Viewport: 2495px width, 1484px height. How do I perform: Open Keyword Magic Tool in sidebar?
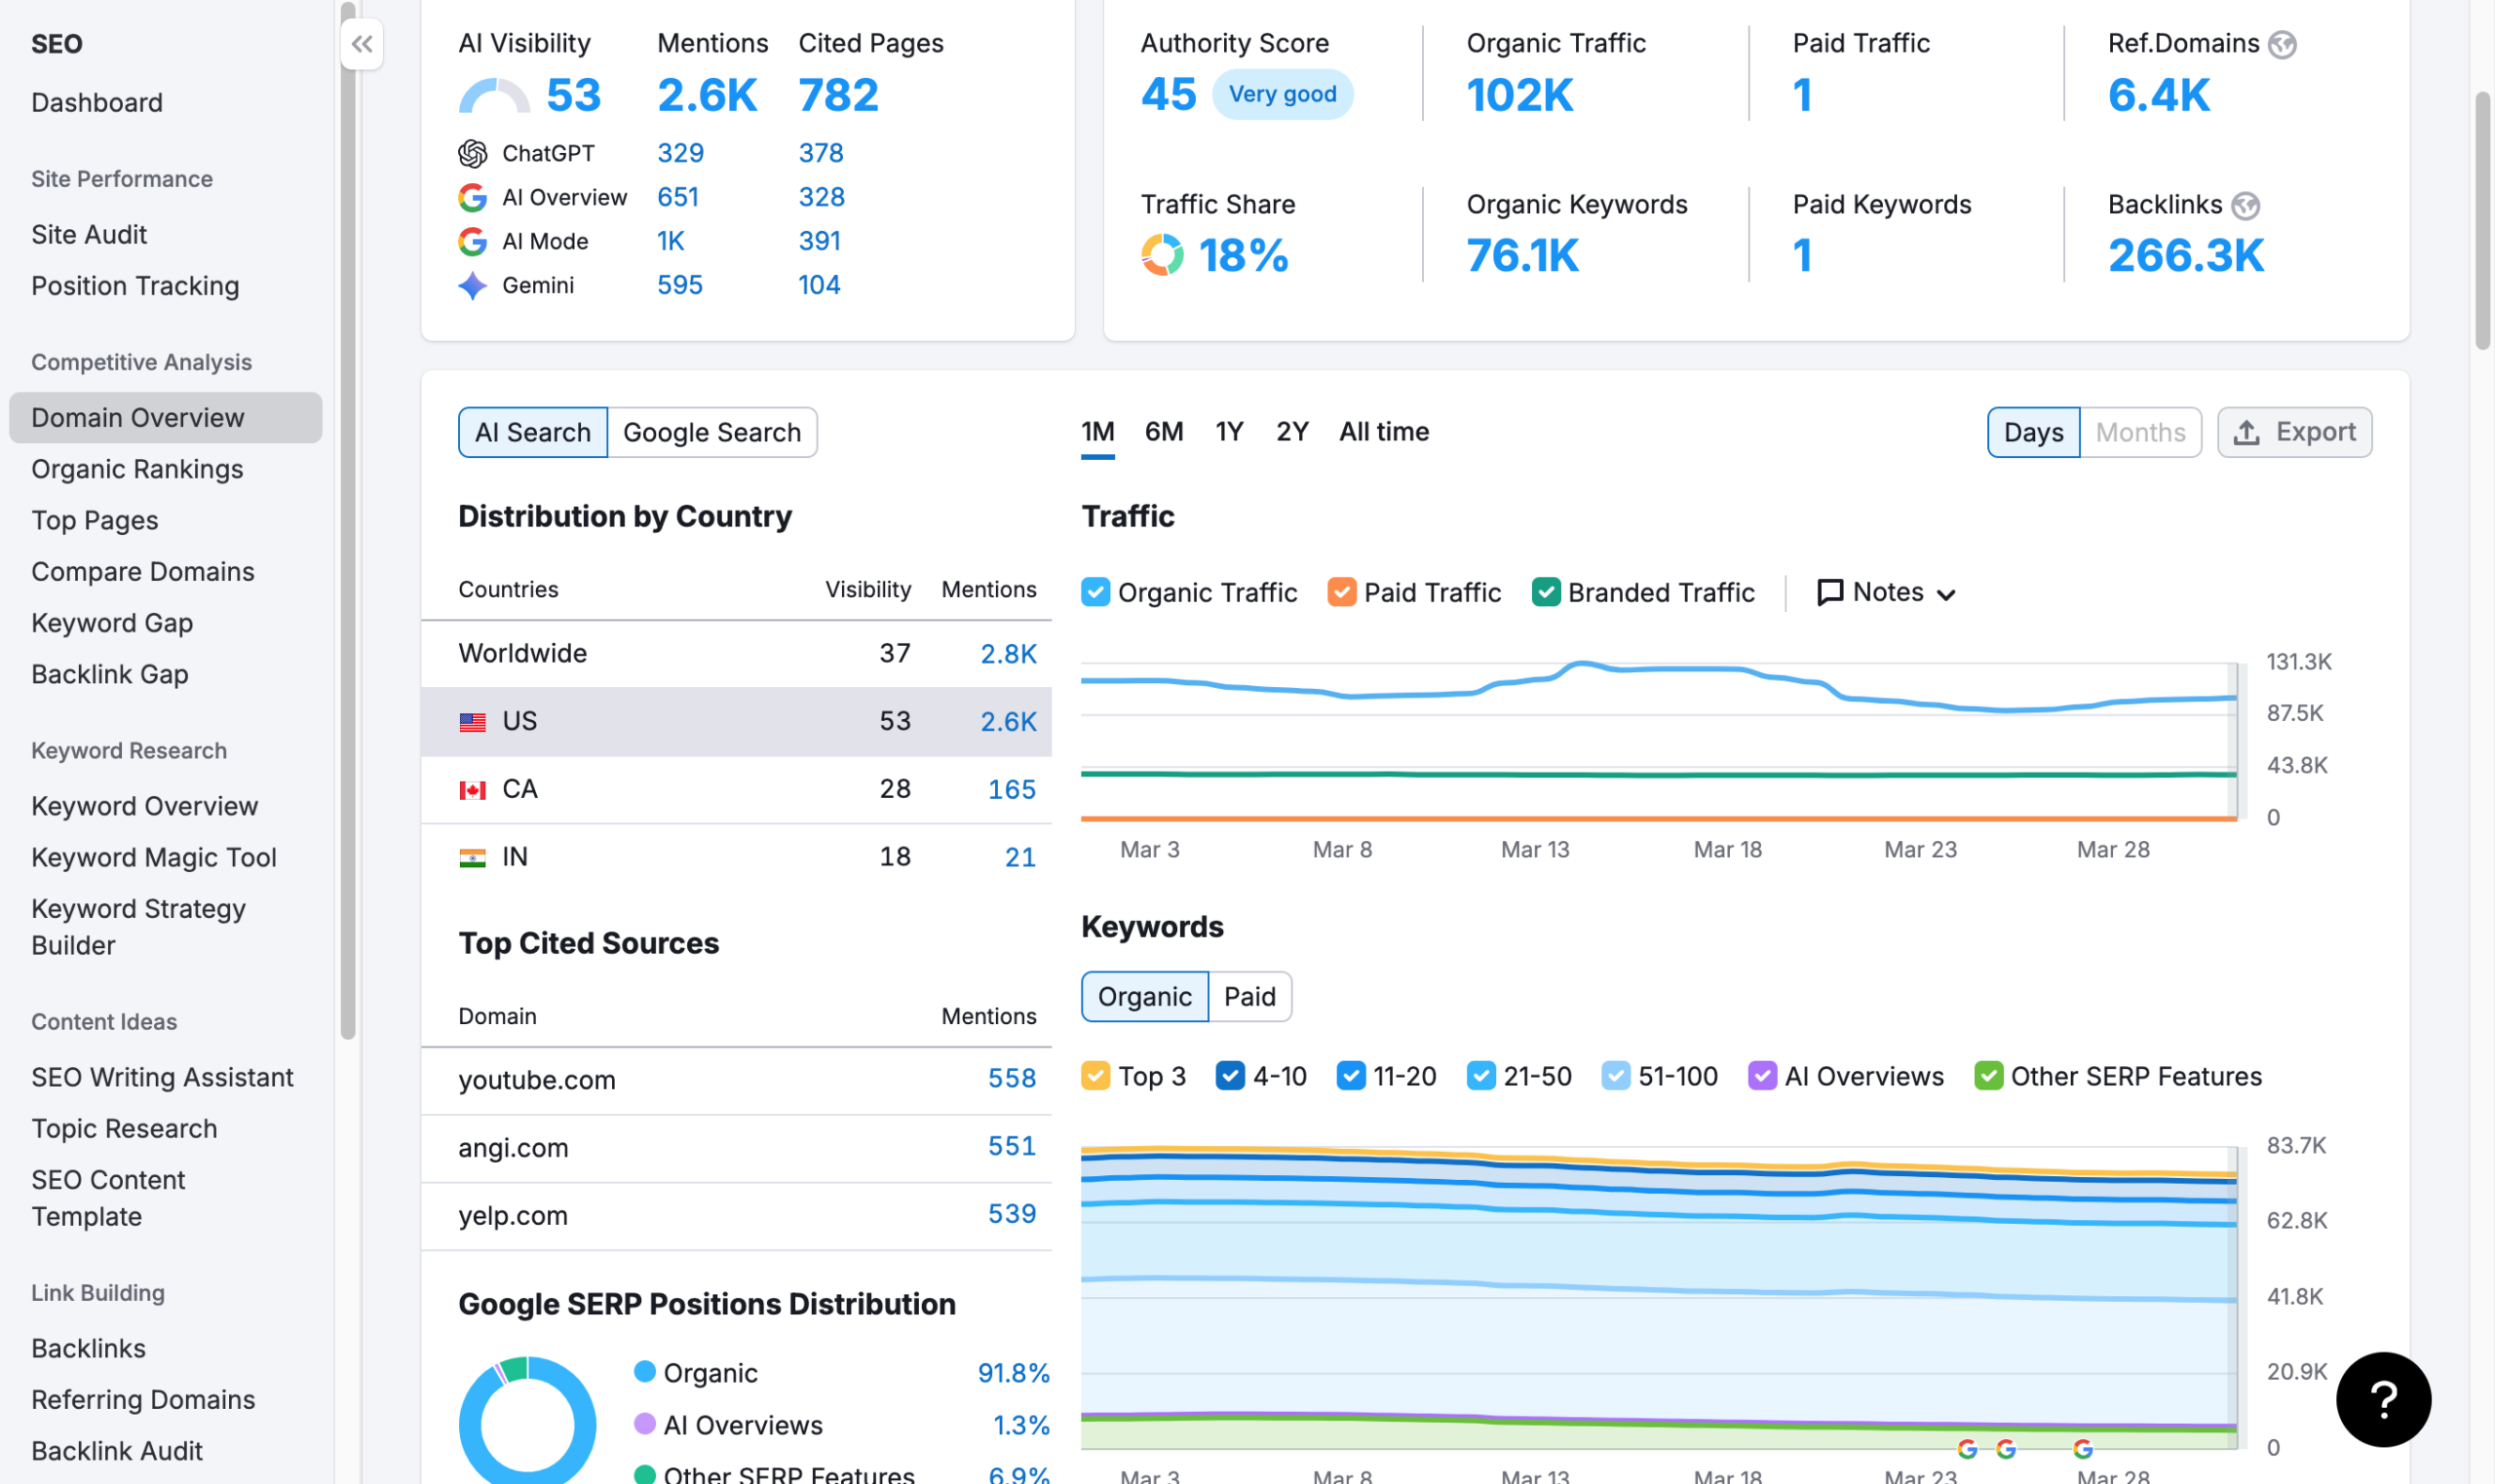tap(153, 857)
